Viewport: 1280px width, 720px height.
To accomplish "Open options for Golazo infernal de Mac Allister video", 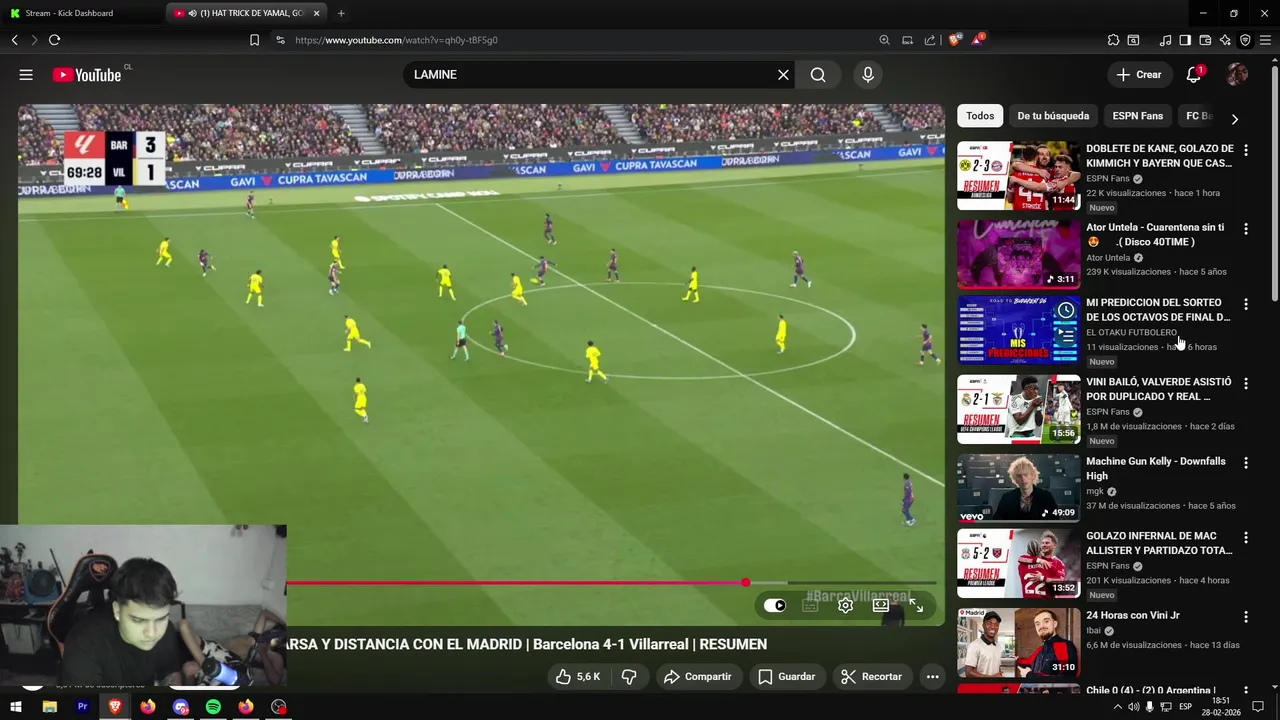I will pyautogui.click(x=1245, y=537).
